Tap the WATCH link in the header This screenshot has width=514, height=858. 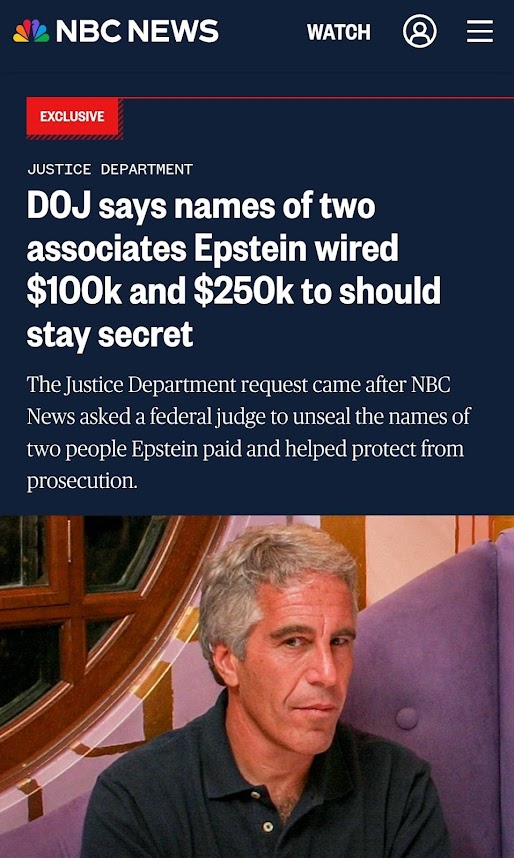338,32
